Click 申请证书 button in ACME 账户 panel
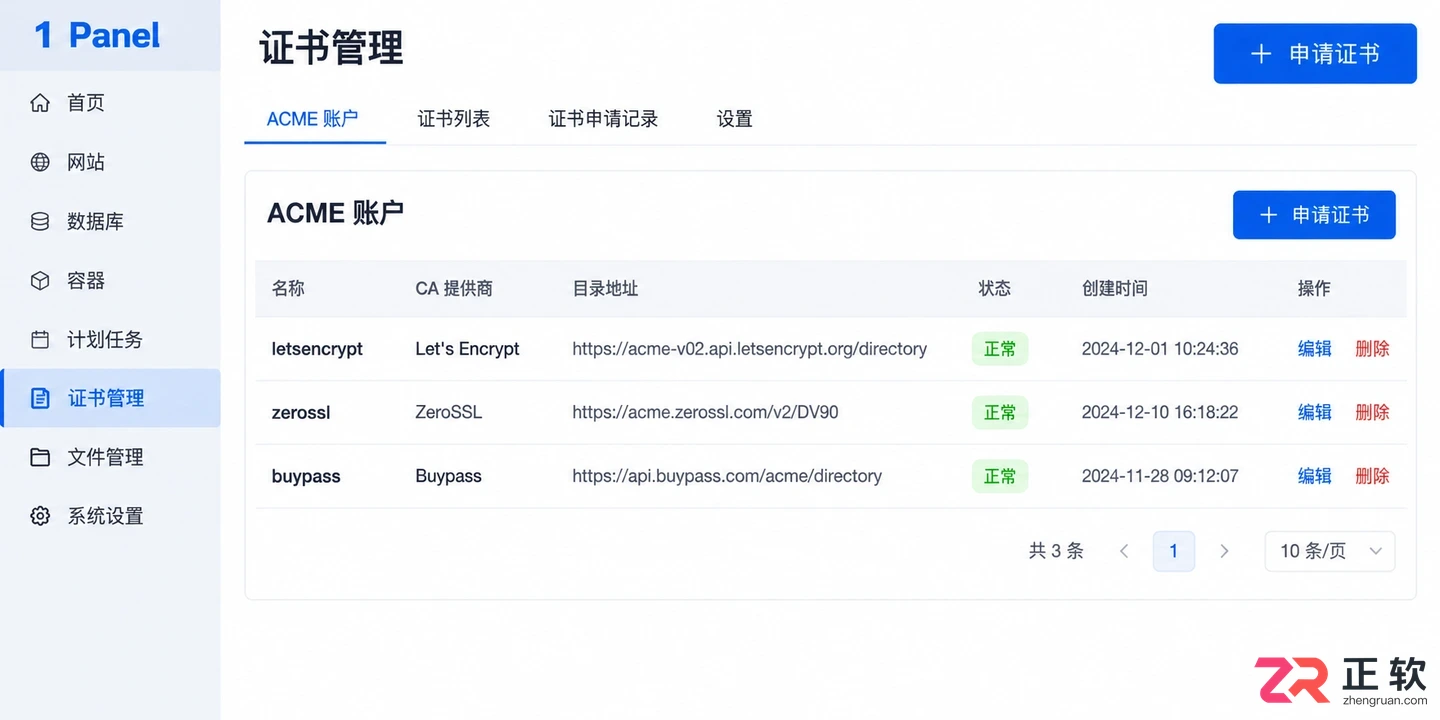 [1314, 215]
